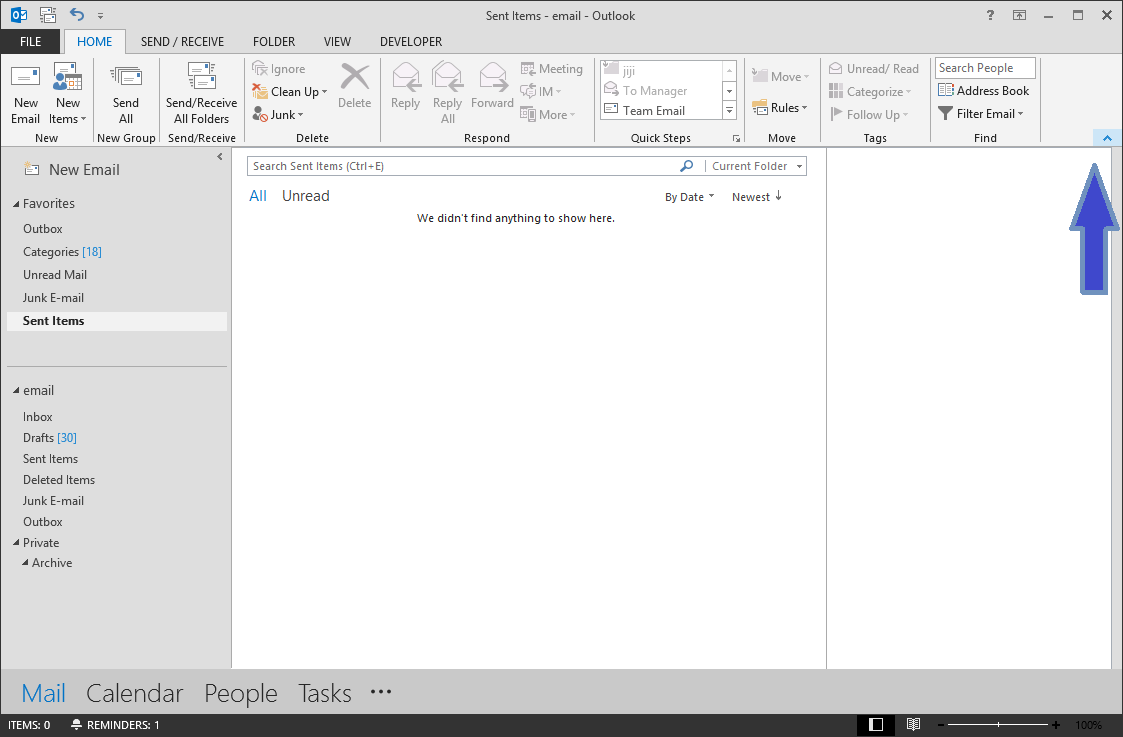1123x737 pixels.
Task: Open the Follow Up dropdown
Action: (x=905, y=115)
